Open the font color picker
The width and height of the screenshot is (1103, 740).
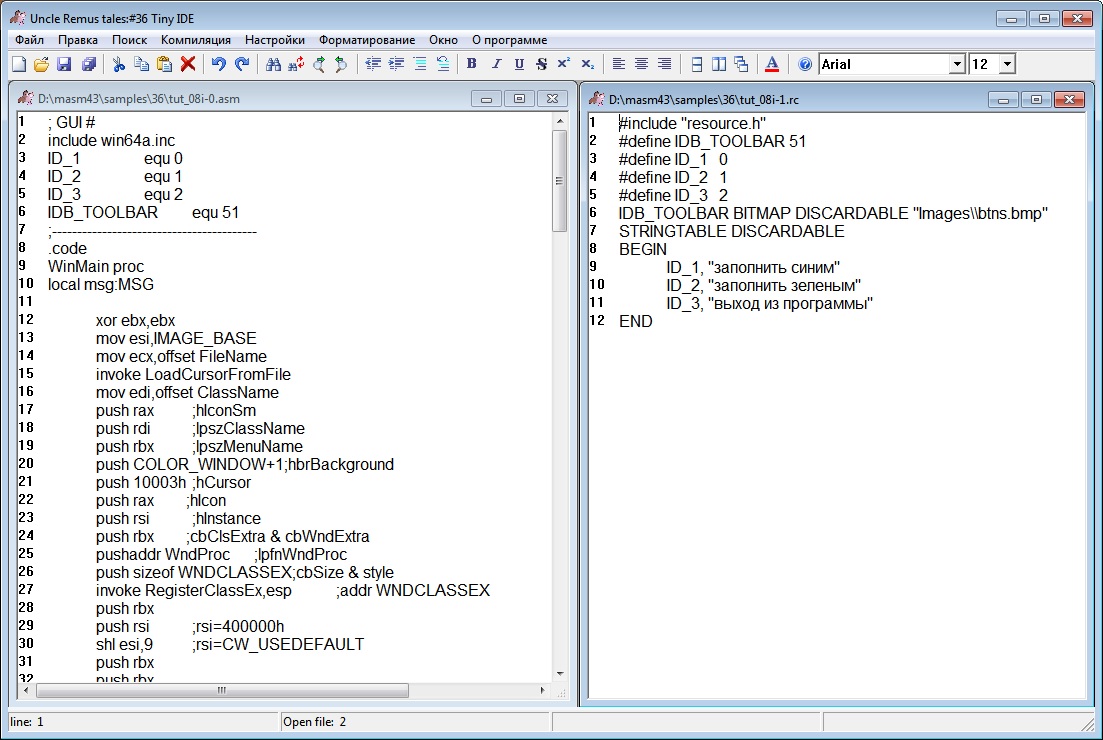point(771,64)
